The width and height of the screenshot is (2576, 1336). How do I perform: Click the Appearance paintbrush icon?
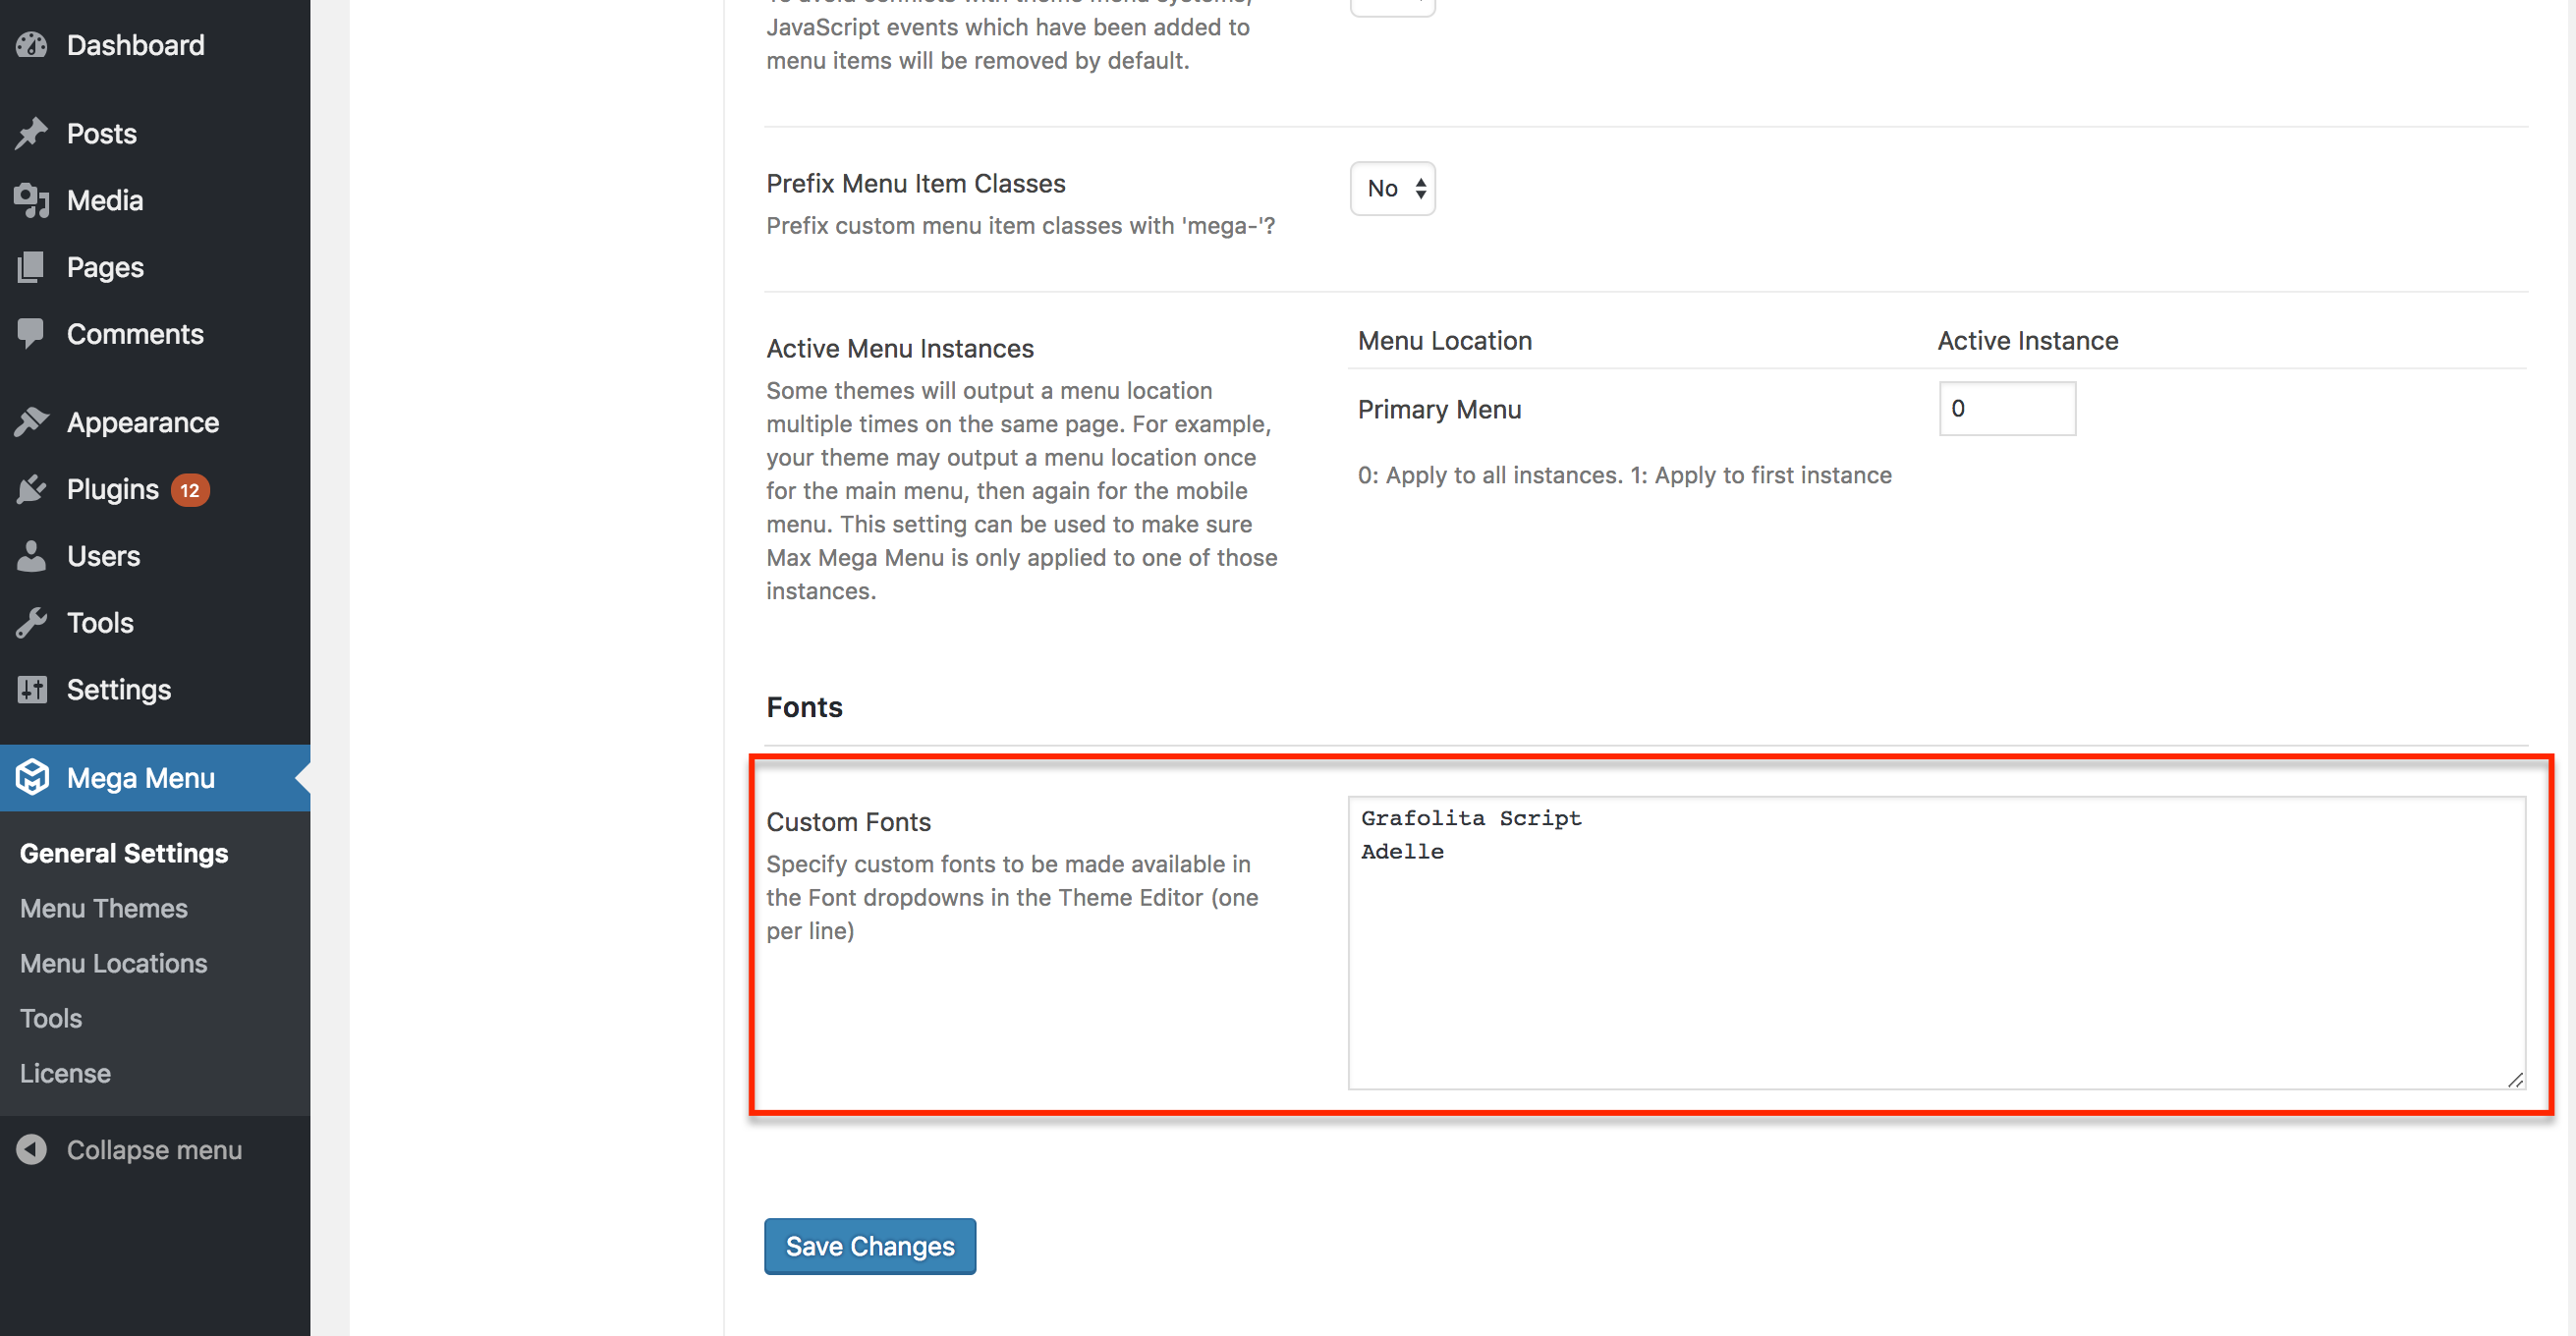pyautogui.click(x=32, y=422)
